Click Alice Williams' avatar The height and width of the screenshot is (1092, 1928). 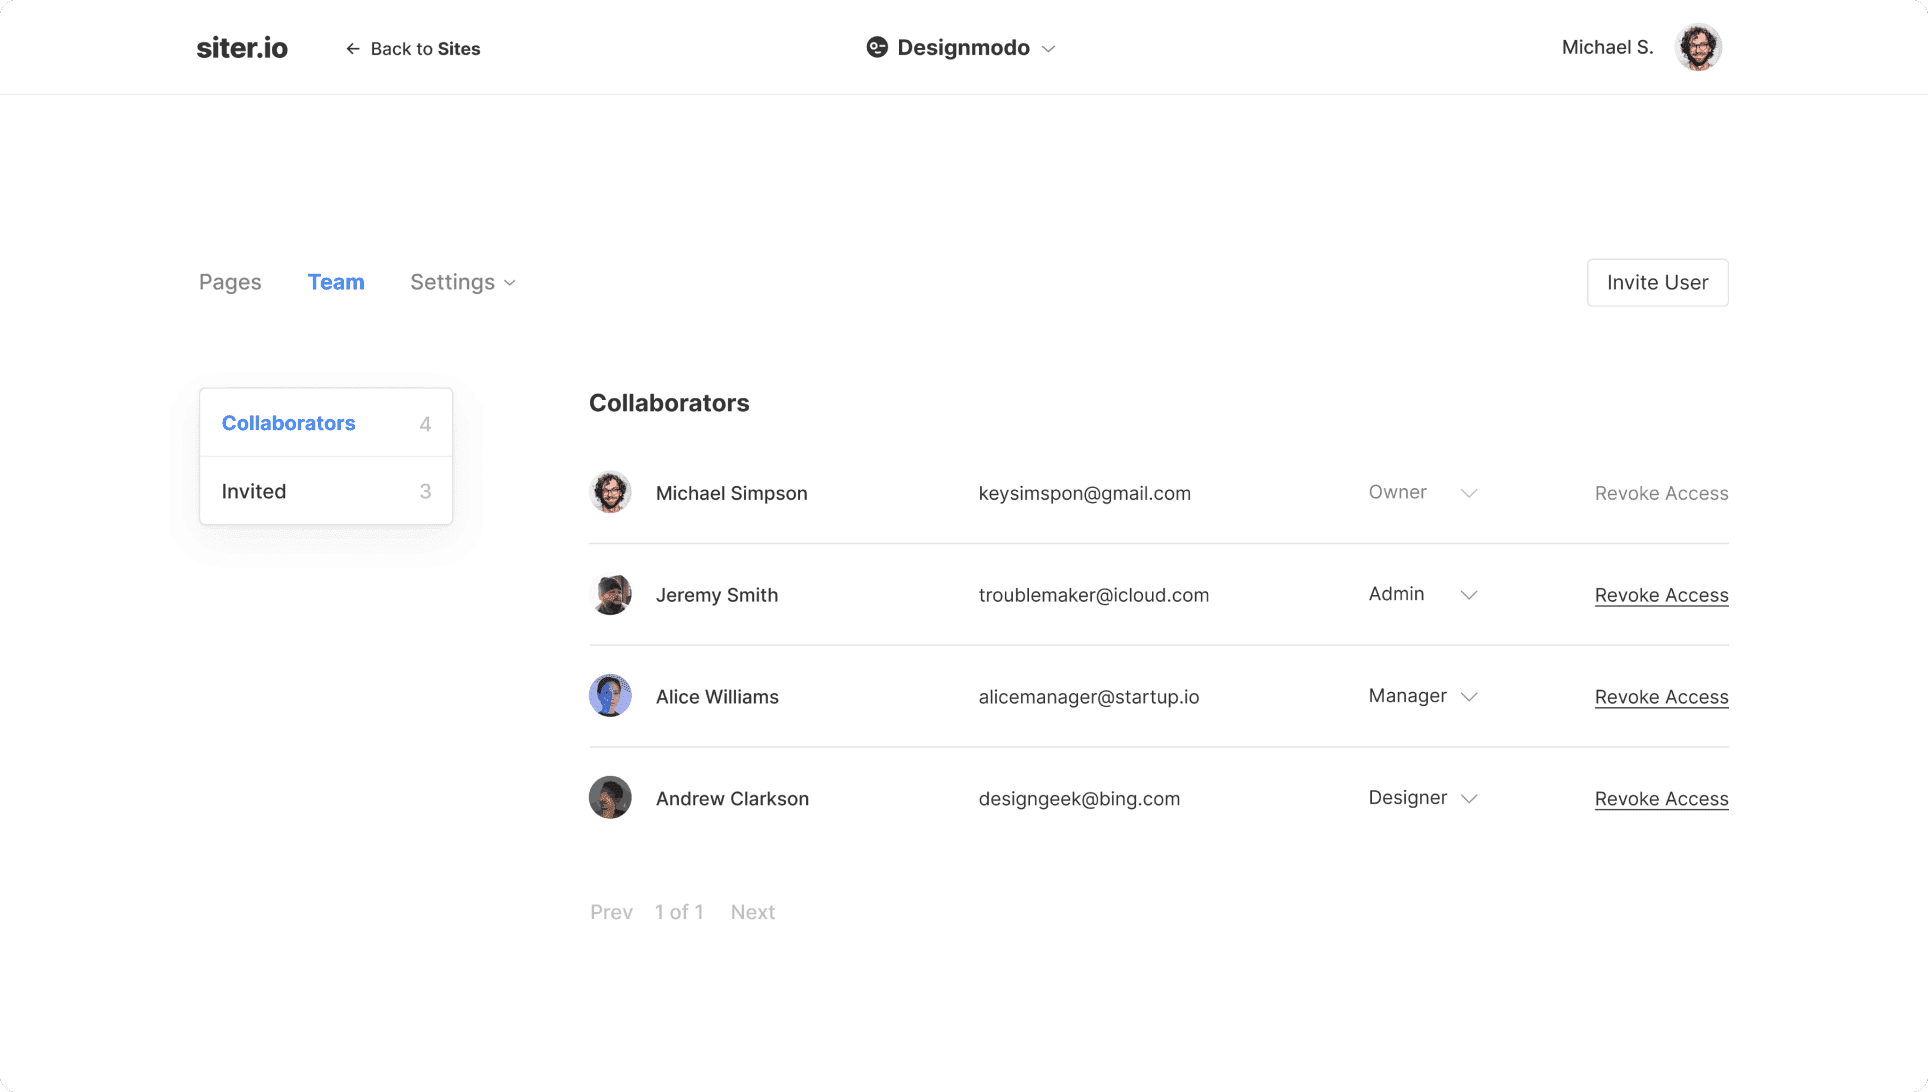click(x=610, y=696)
